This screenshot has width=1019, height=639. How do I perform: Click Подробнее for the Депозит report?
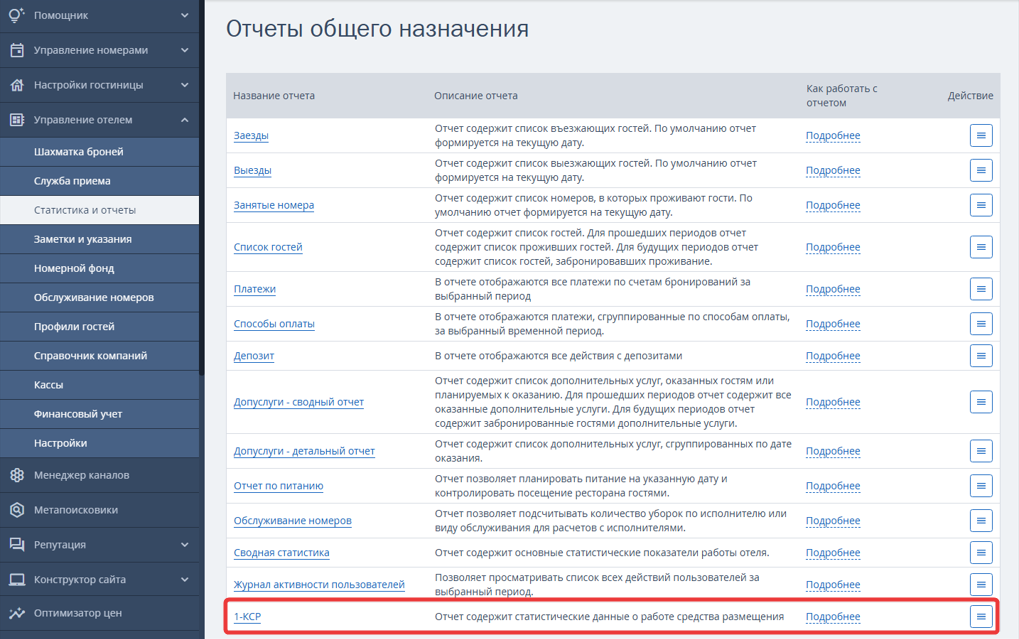833,356
